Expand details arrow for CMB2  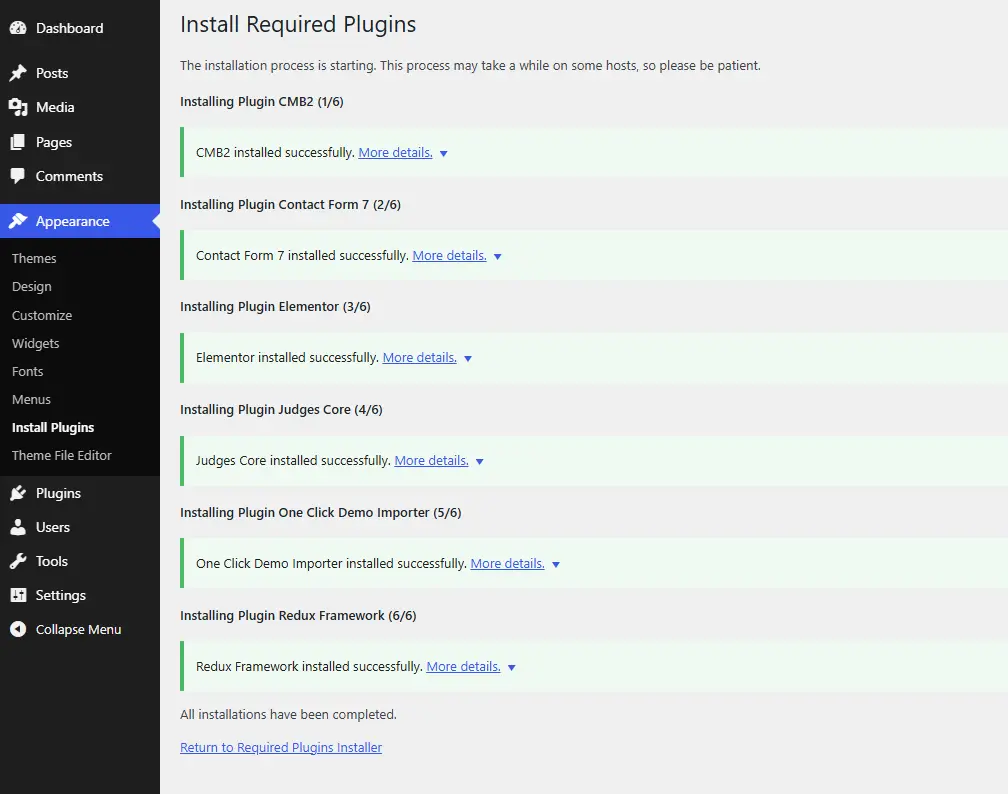pos(444,154)
